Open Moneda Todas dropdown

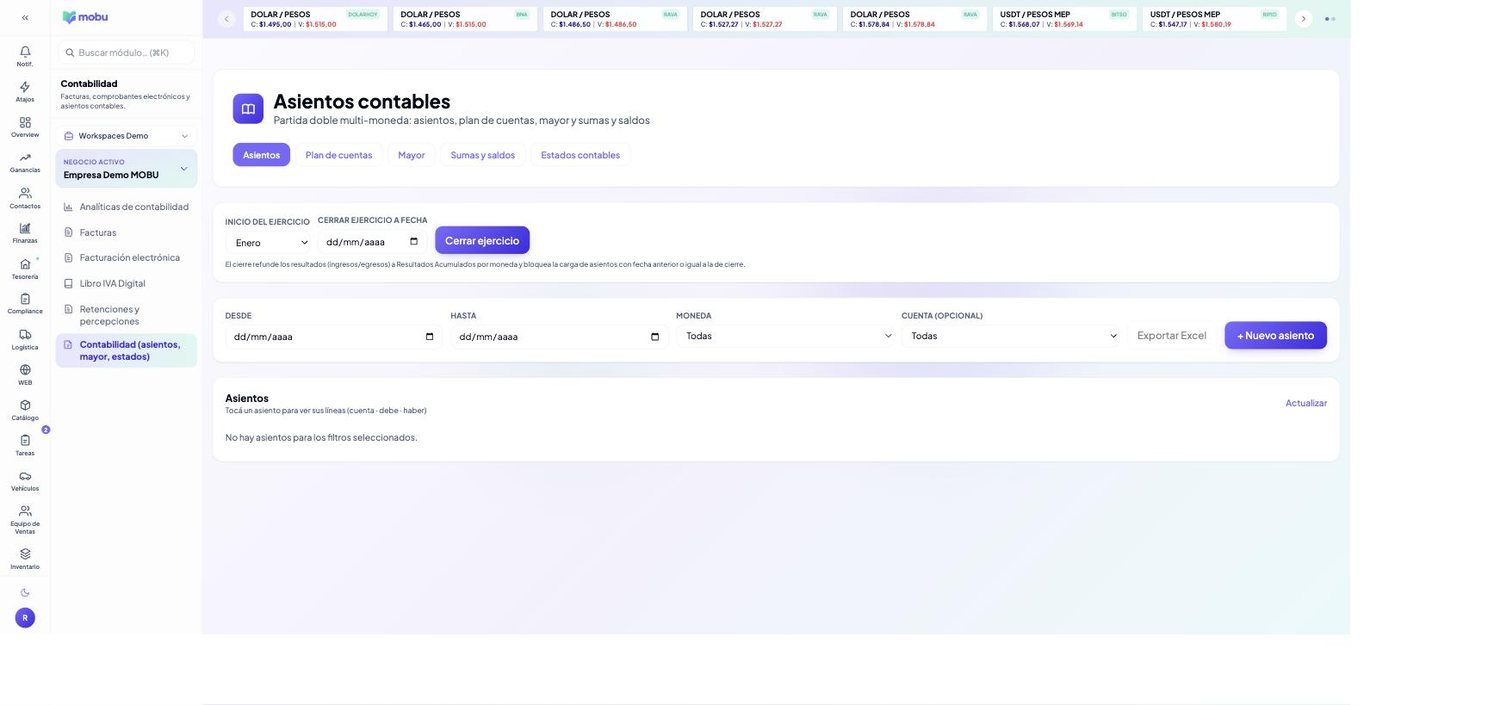click(788, 336)
